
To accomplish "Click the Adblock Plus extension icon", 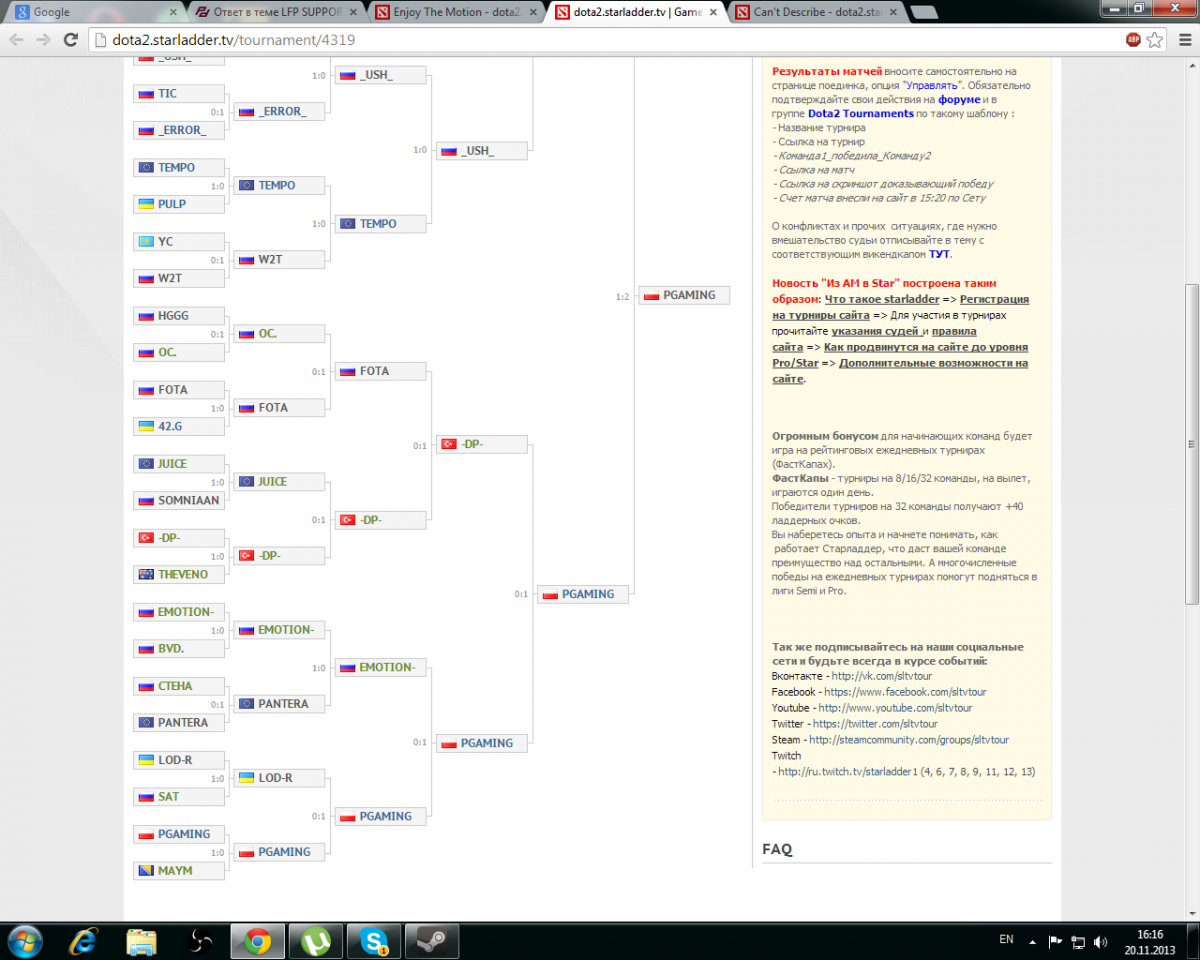I will click(x=1133, y=40).
